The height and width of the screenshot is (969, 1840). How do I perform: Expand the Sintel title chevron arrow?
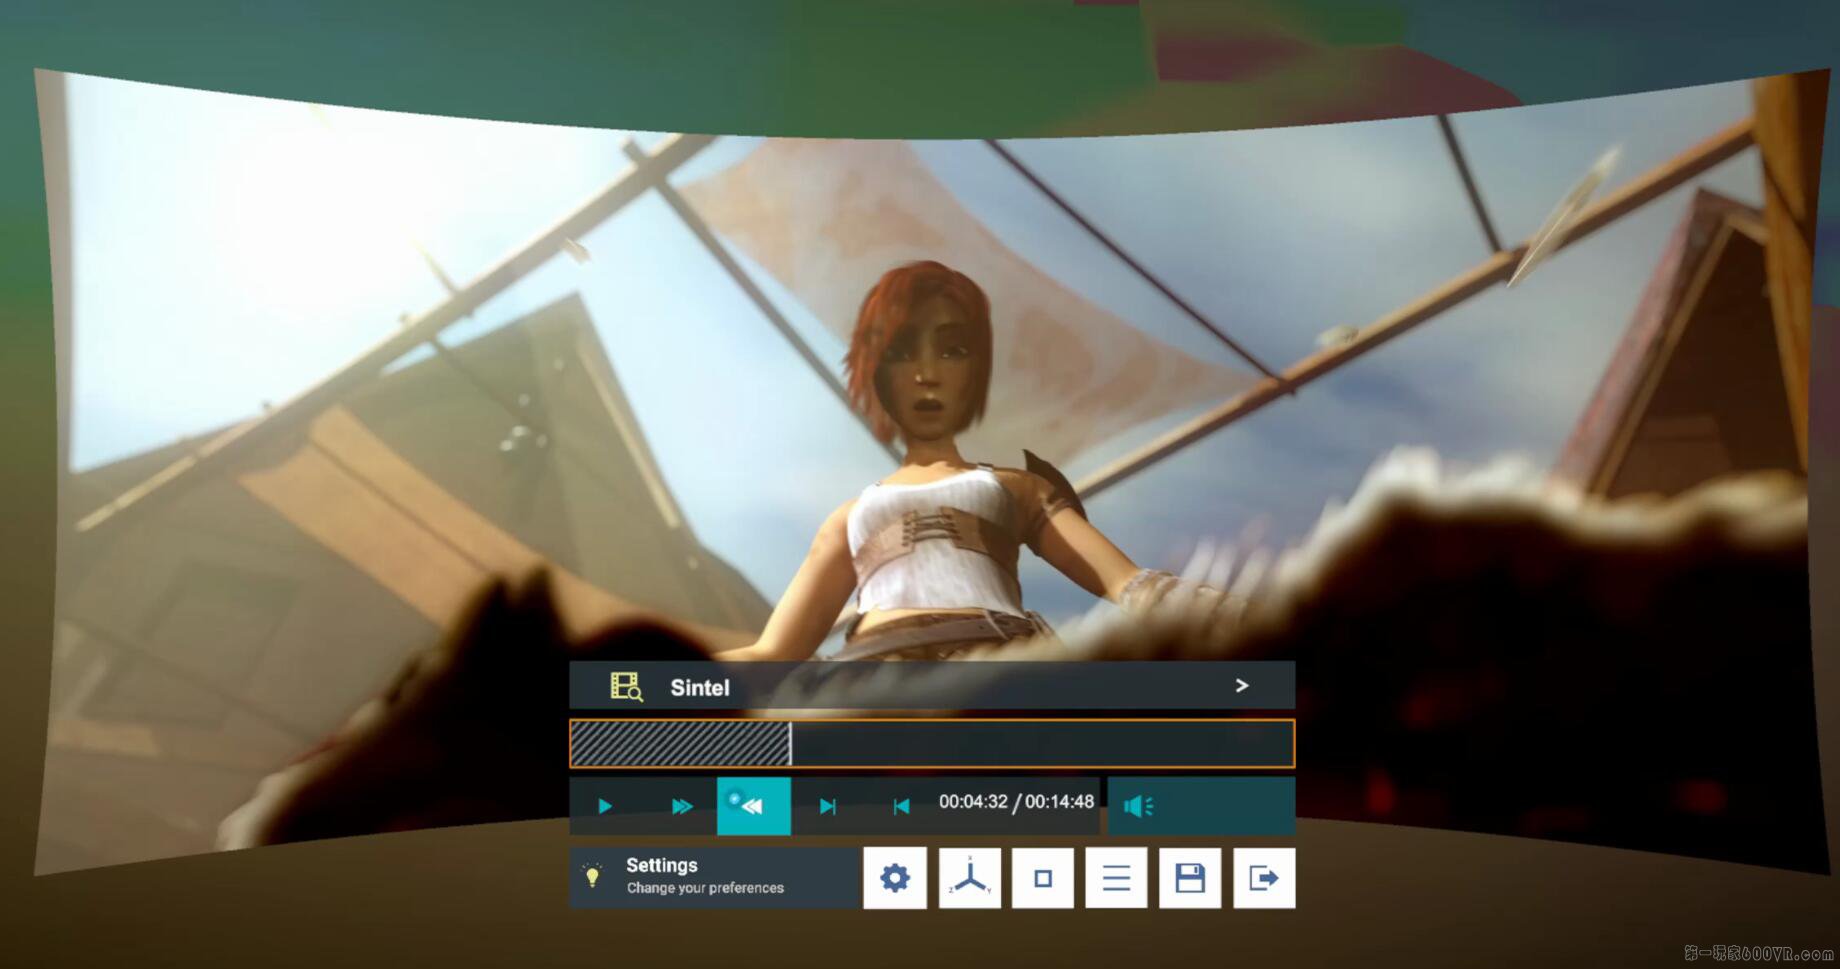[1242, 686]
